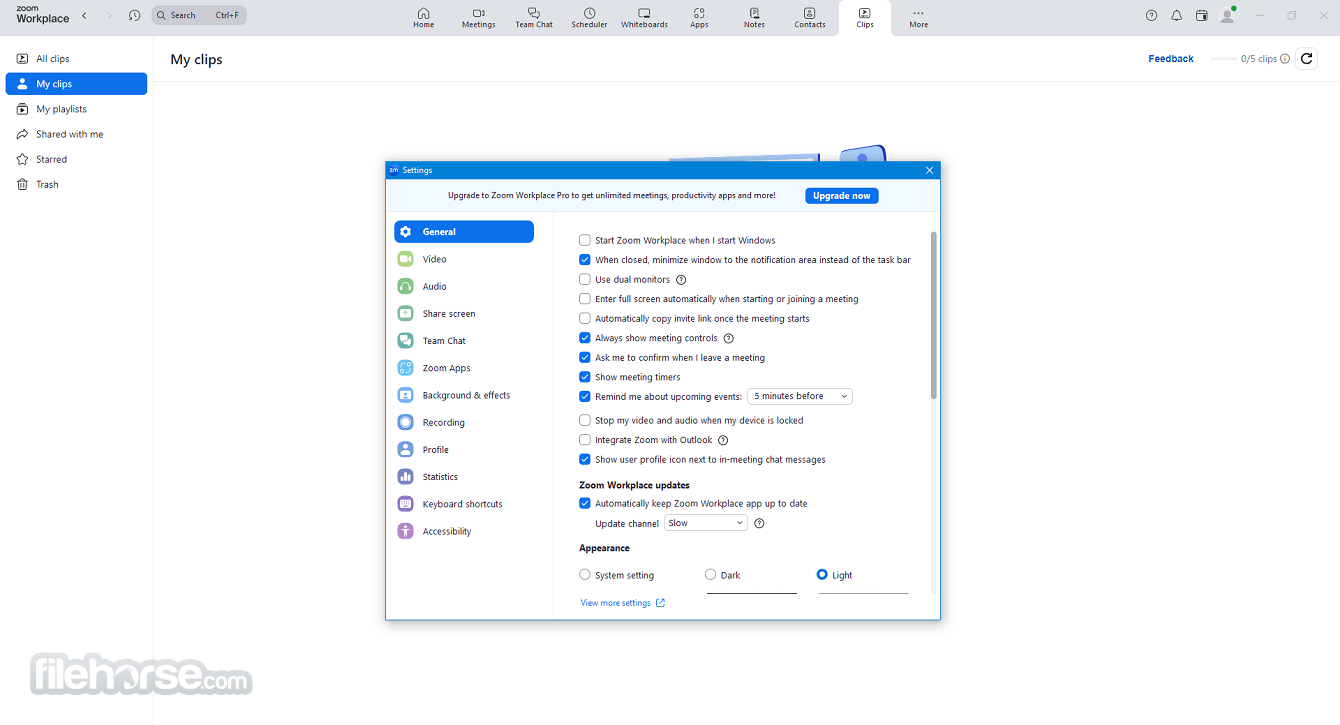1340x725 pixels.
Task: Open the clips Trash
Action: pyautogui.click(x=76, y=184)
